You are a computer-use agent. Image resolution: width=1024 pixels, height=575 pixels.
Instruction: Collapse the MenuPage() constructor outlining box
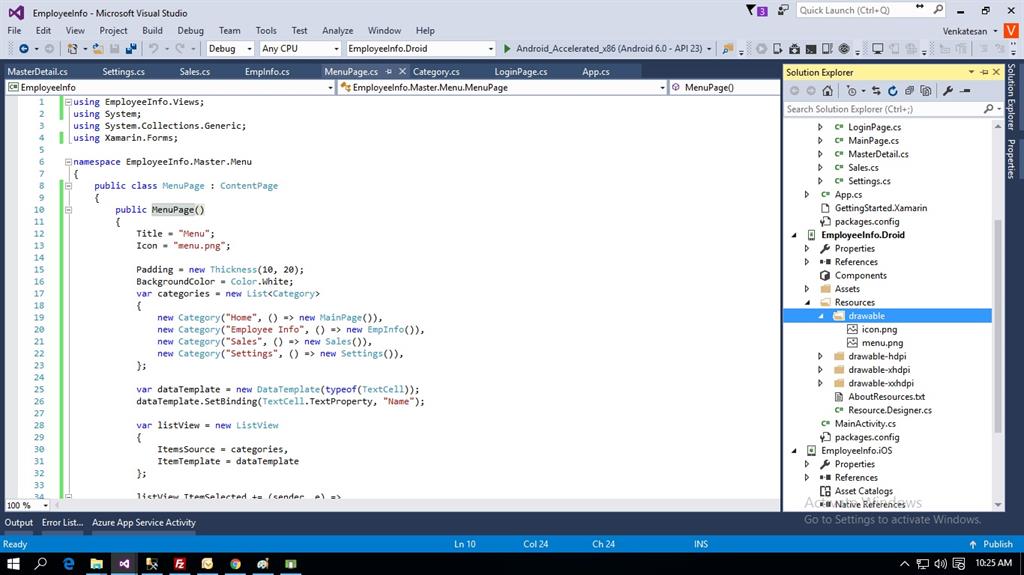coord(68,210)
